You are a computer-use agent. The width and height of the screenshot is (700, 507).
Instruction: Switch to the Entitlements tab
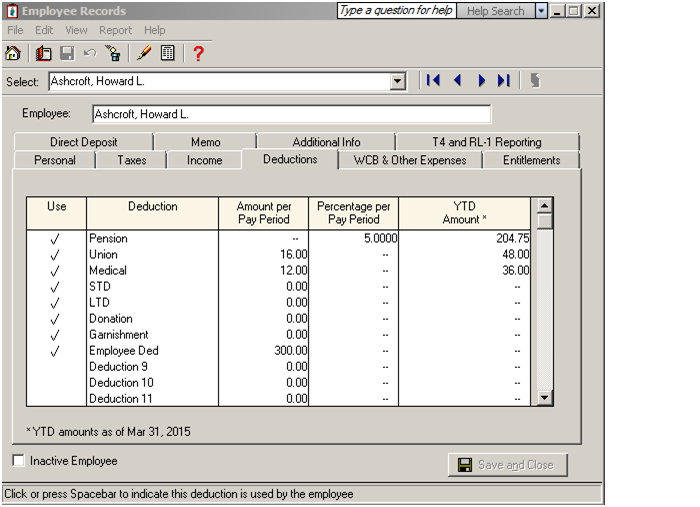tap(531, 160)
